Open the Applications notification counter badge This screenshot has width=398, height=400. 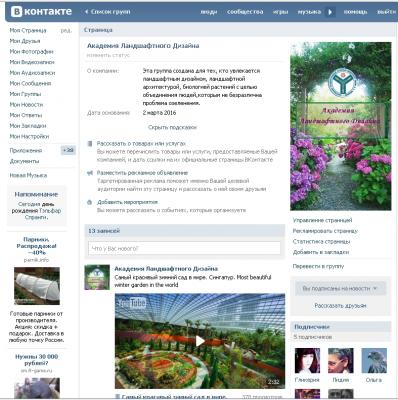pos(68,150)
